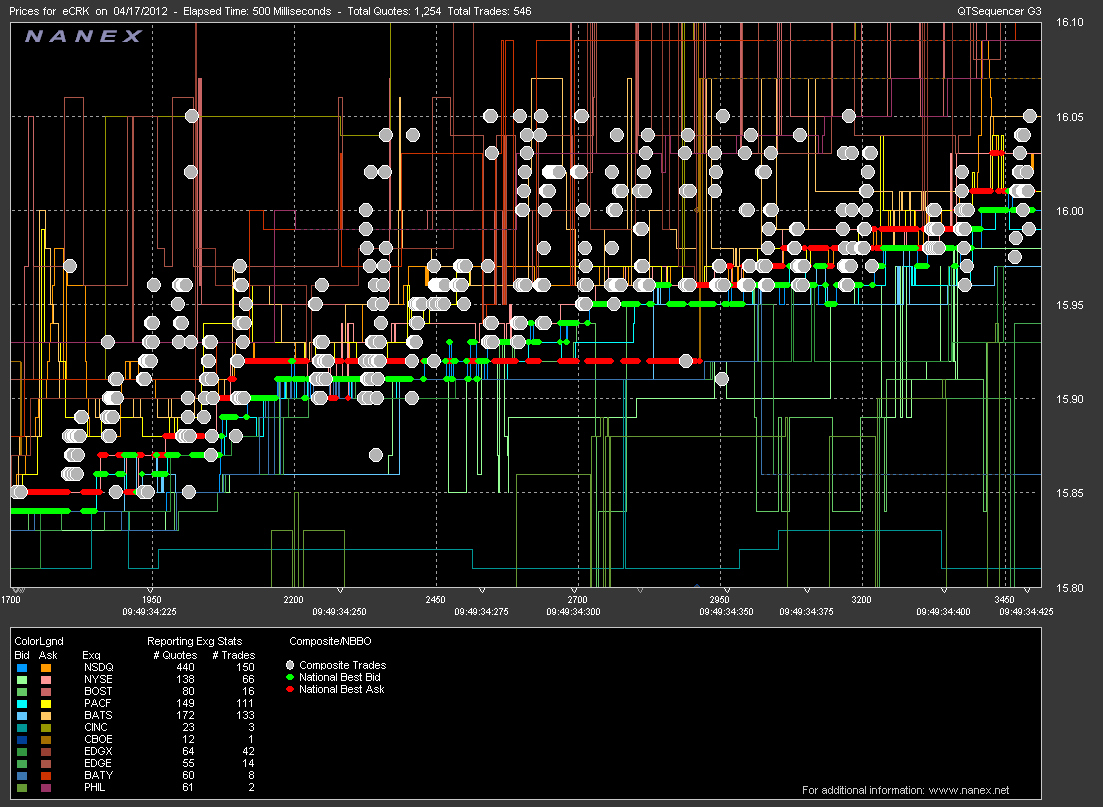Click the # Trades column header
1103x807 pixels.
[x=234, y=655]
